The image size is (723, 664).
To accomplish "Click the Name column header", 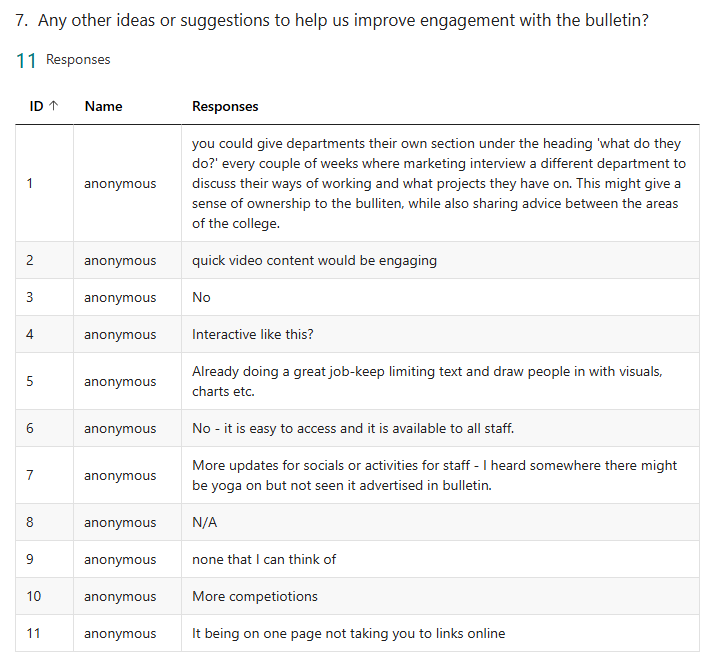I will coord(103,106).
